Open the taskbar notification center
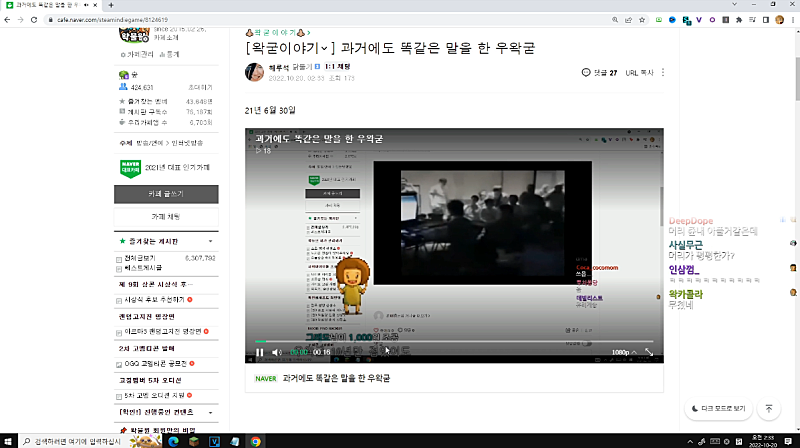The width and height of the screenshot is (800, 448). click(788, 441)
